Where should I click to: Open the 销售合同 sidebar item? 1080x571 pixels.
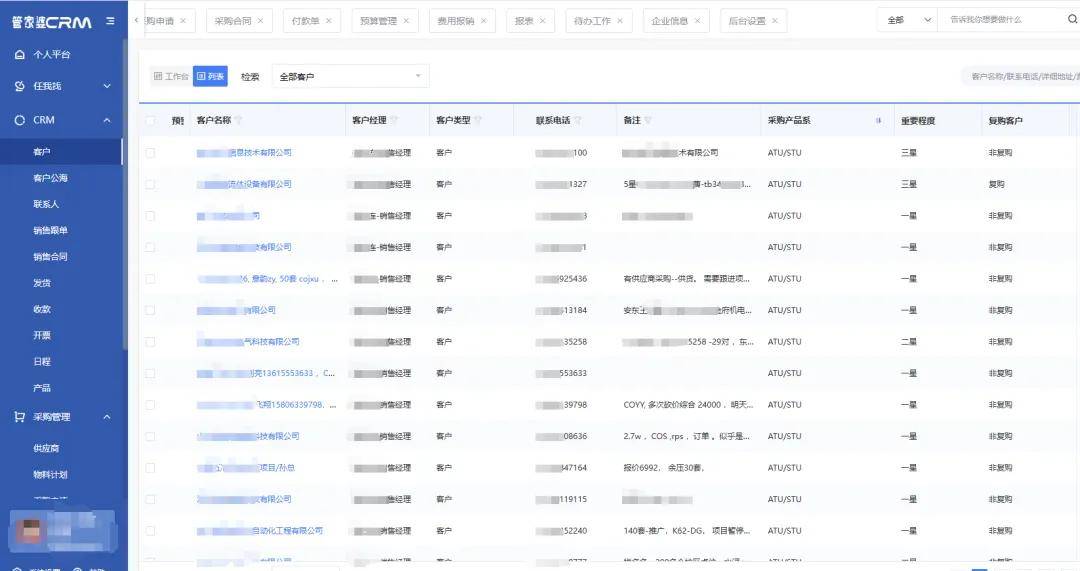click(x=50, y=257)
